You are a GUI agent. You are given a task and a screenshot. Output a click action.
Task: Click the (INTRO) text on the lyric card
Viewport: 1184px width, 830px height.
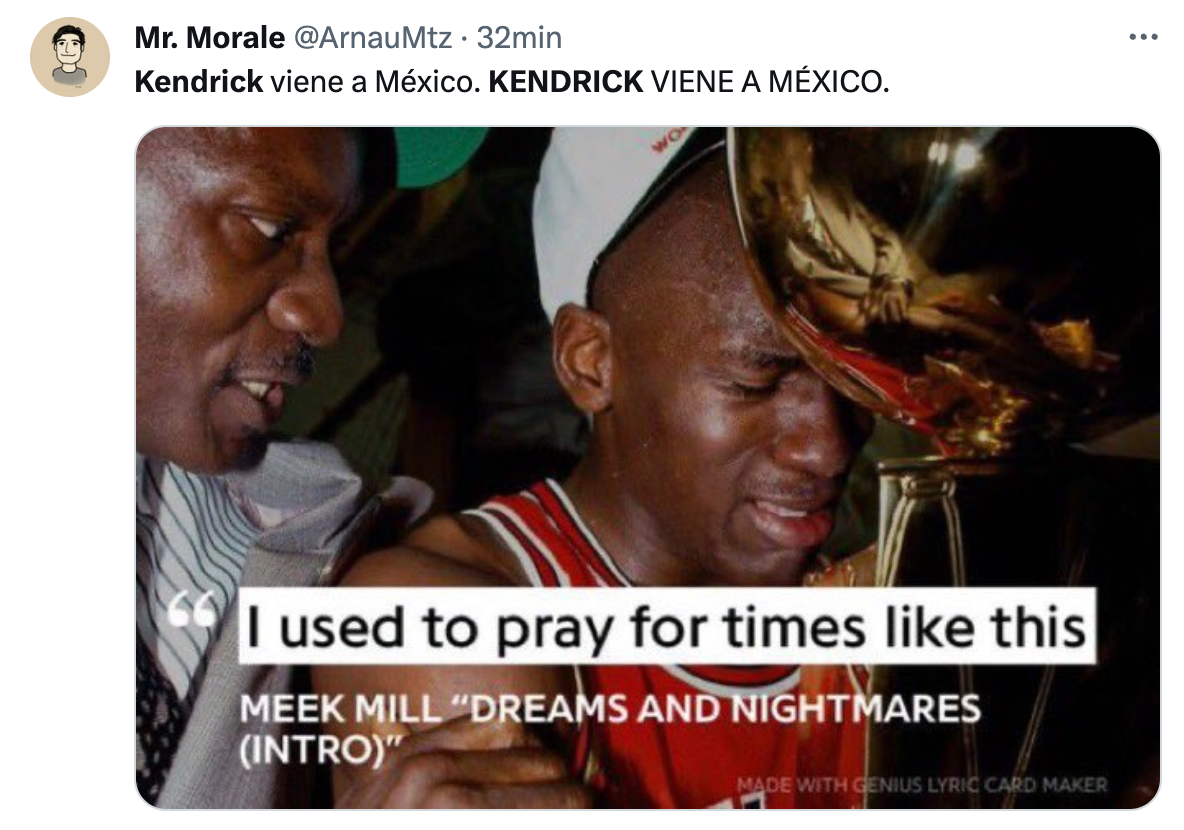point(320,749)
